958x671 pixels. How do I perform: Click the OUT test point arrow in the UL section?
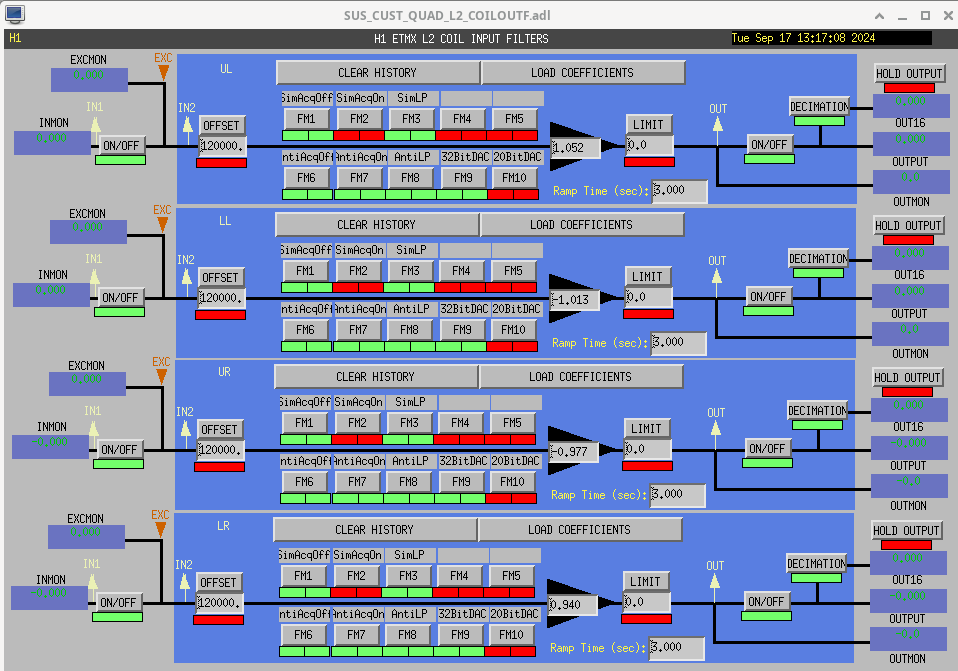coord(718,124)
